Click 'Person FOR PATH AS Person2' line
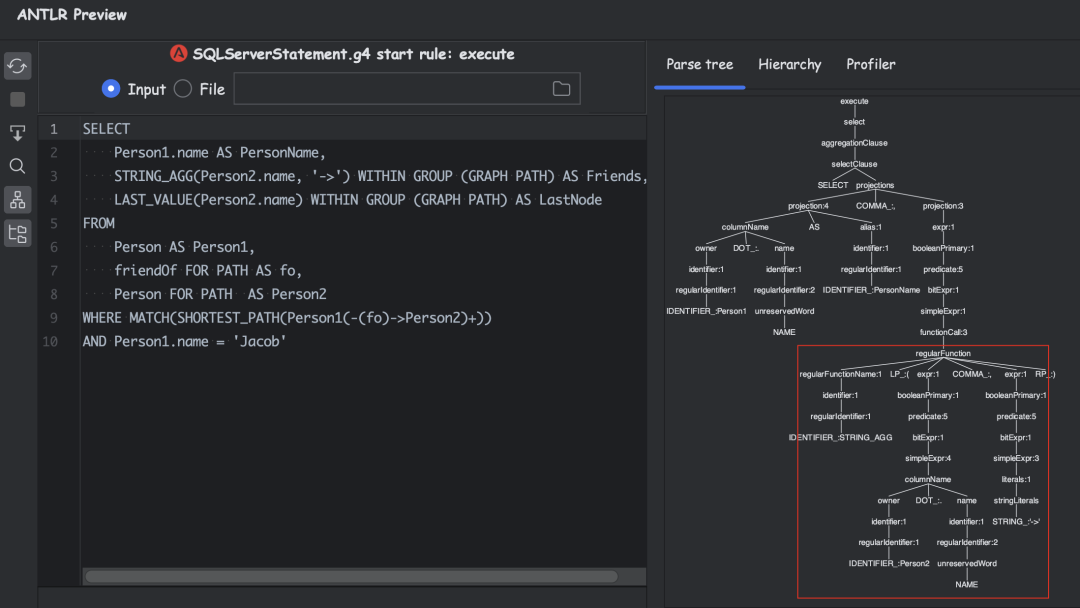The width and height of the screenshot is (1080, 608). (x=220, y=294)
